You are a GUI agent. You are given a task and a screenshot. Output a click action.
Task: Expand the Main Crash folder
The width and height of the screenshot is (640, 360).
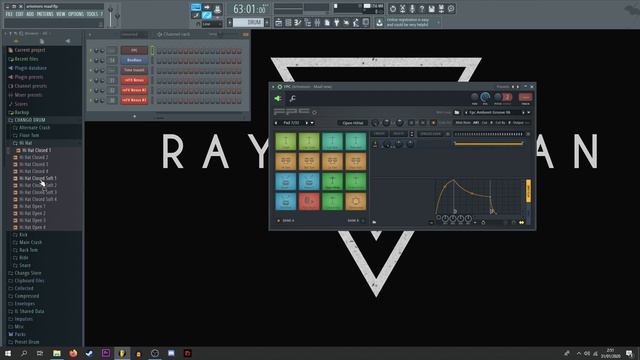tap(31, 242)
